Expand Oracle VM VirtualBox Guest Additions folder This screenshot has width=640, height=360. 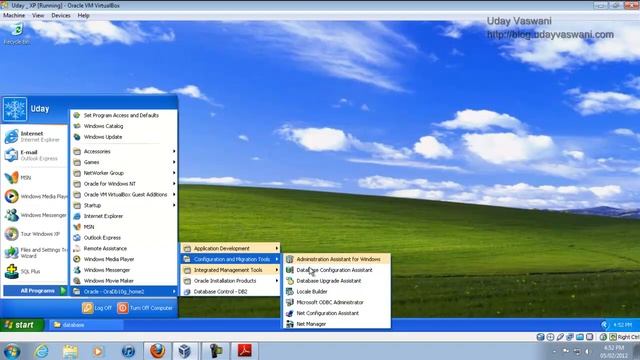pyautogui.click(x=124, y=195)
